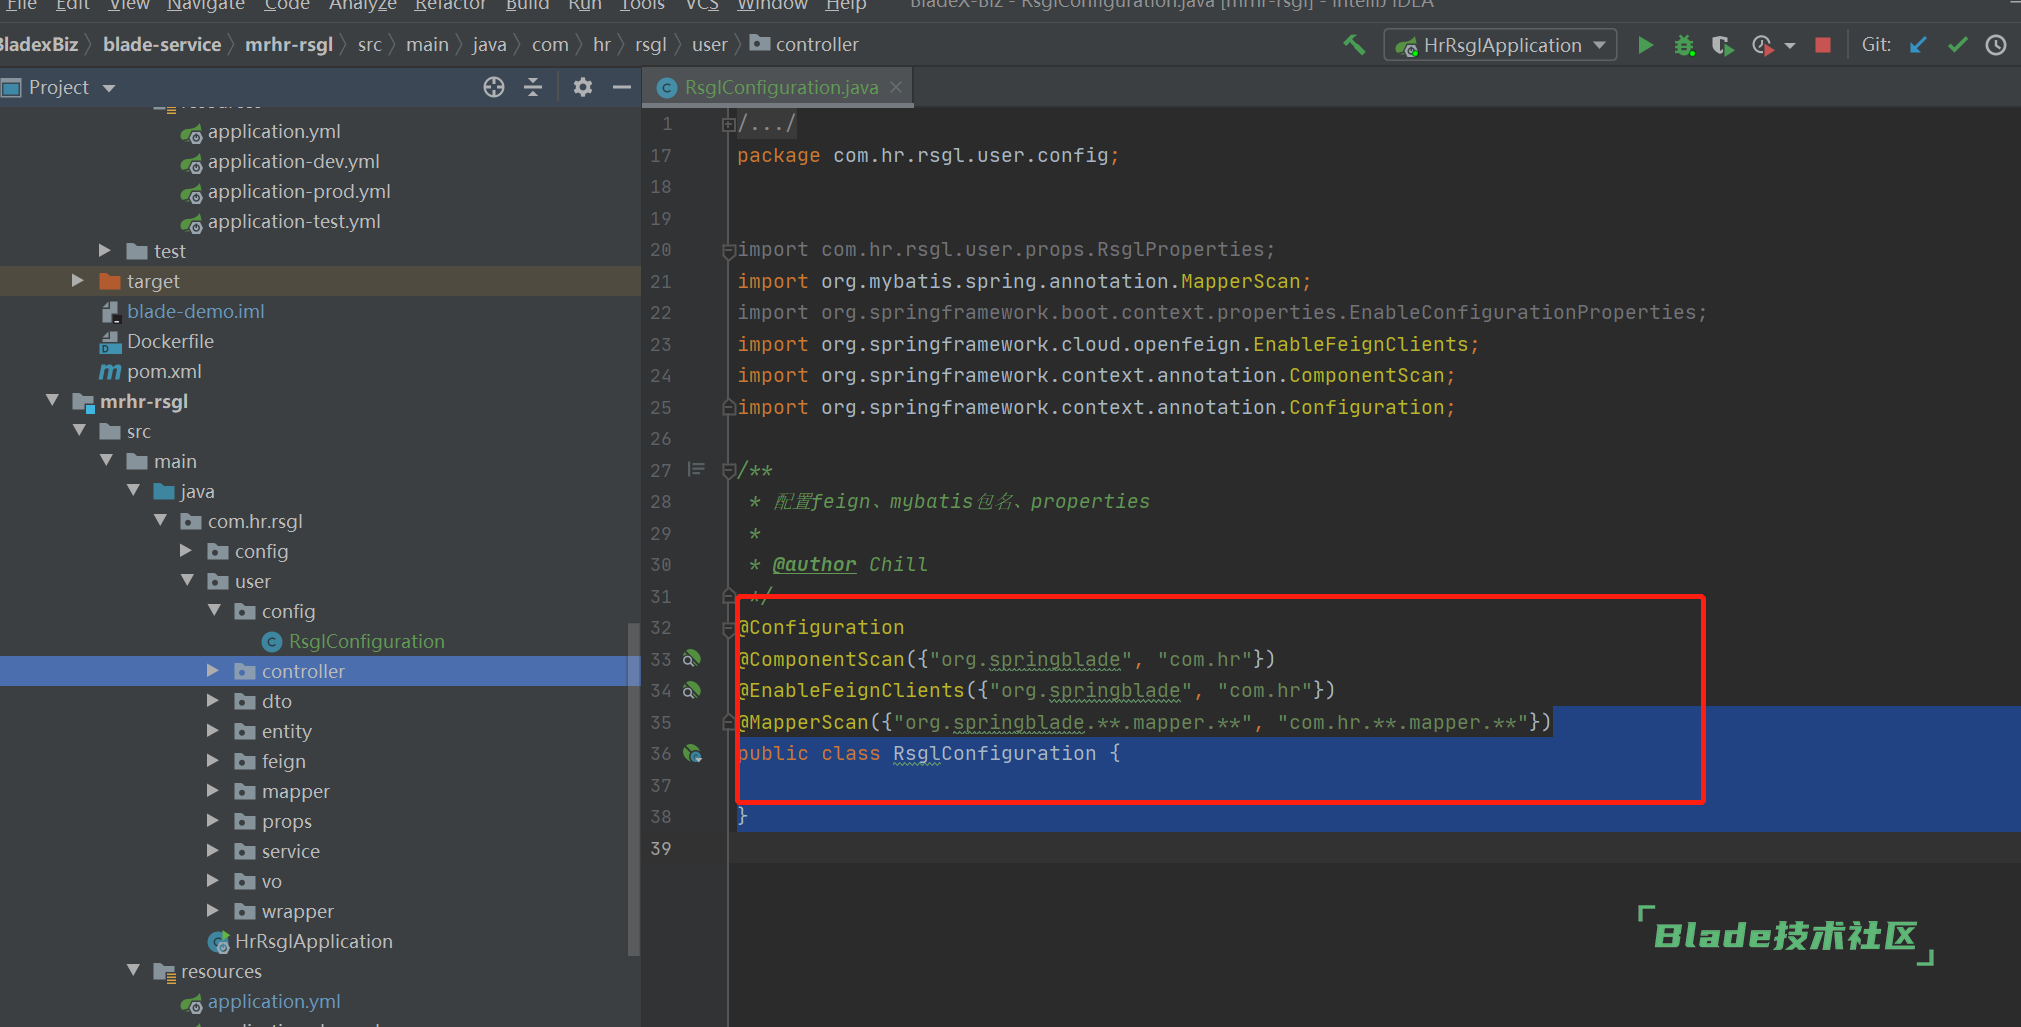The image size is (2021, 1027).
Task: Expand the wrapper package
Action: pyautogui.click(x=212, y=910)
